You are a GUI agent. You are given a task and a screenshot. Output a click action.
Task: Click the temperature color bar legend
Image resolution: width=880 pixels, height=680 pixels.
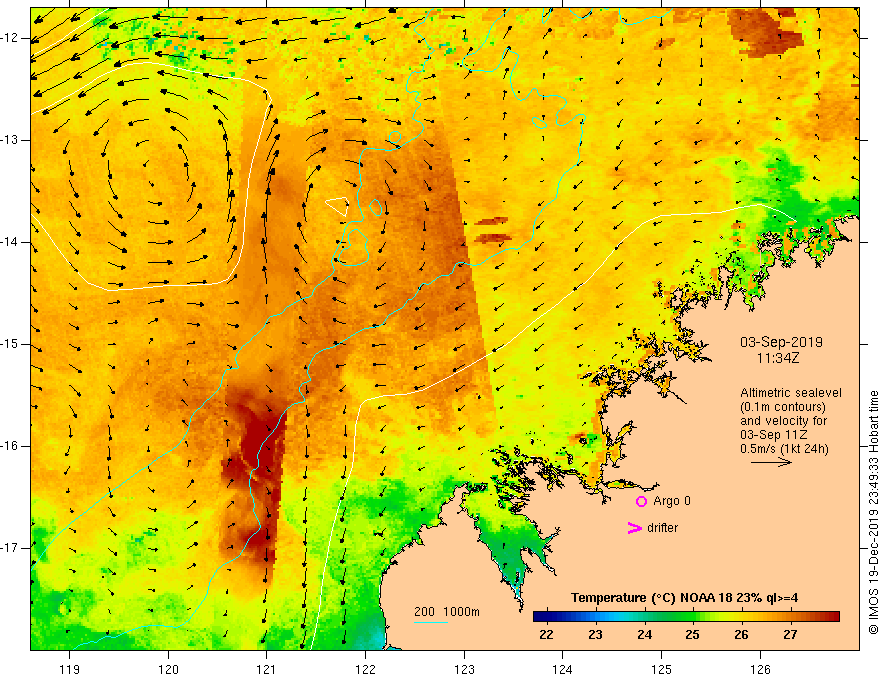click(686, 617)
